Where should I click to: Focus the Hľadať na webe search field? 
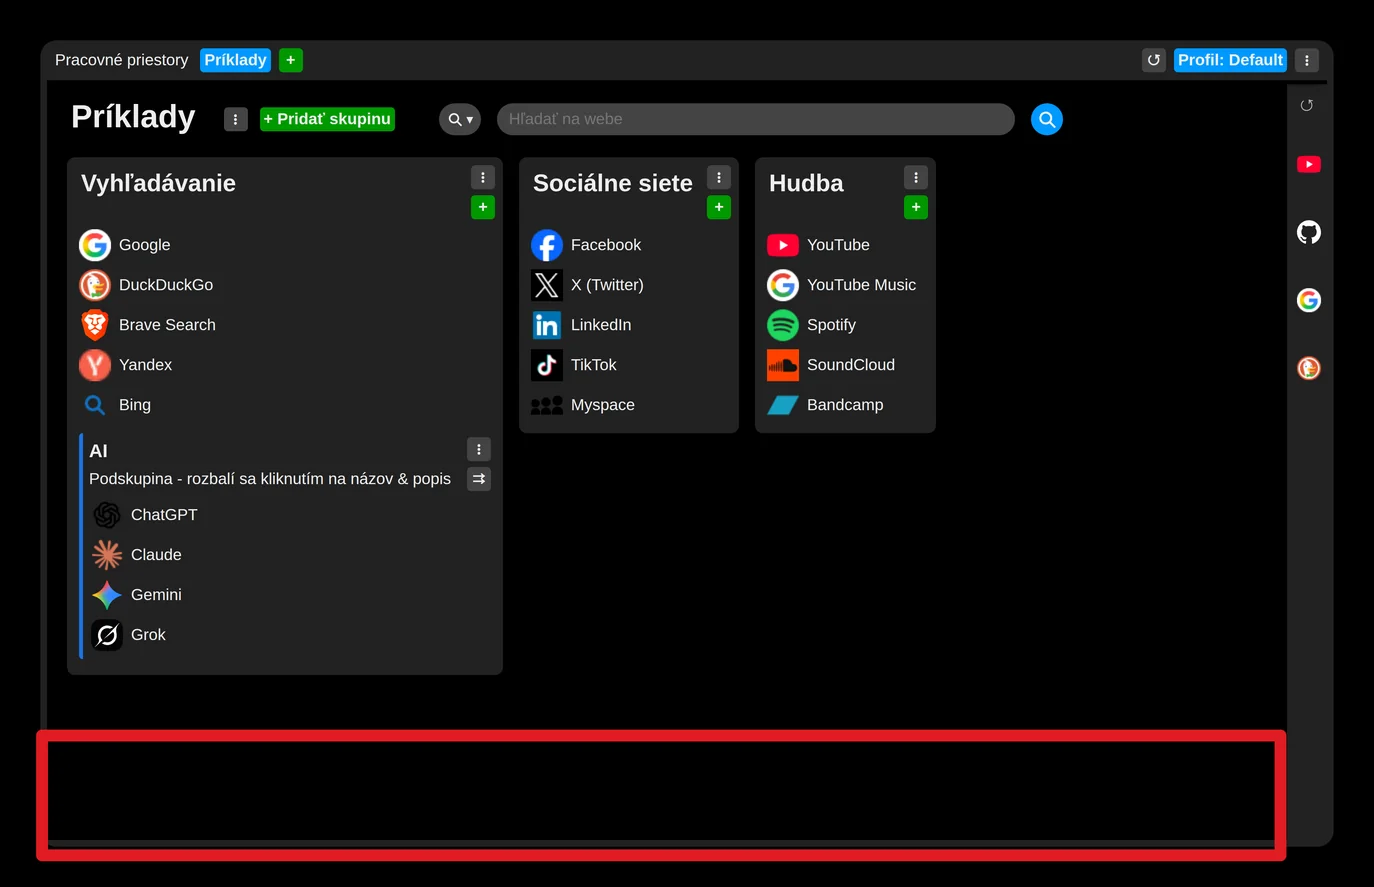coord(756,119)
